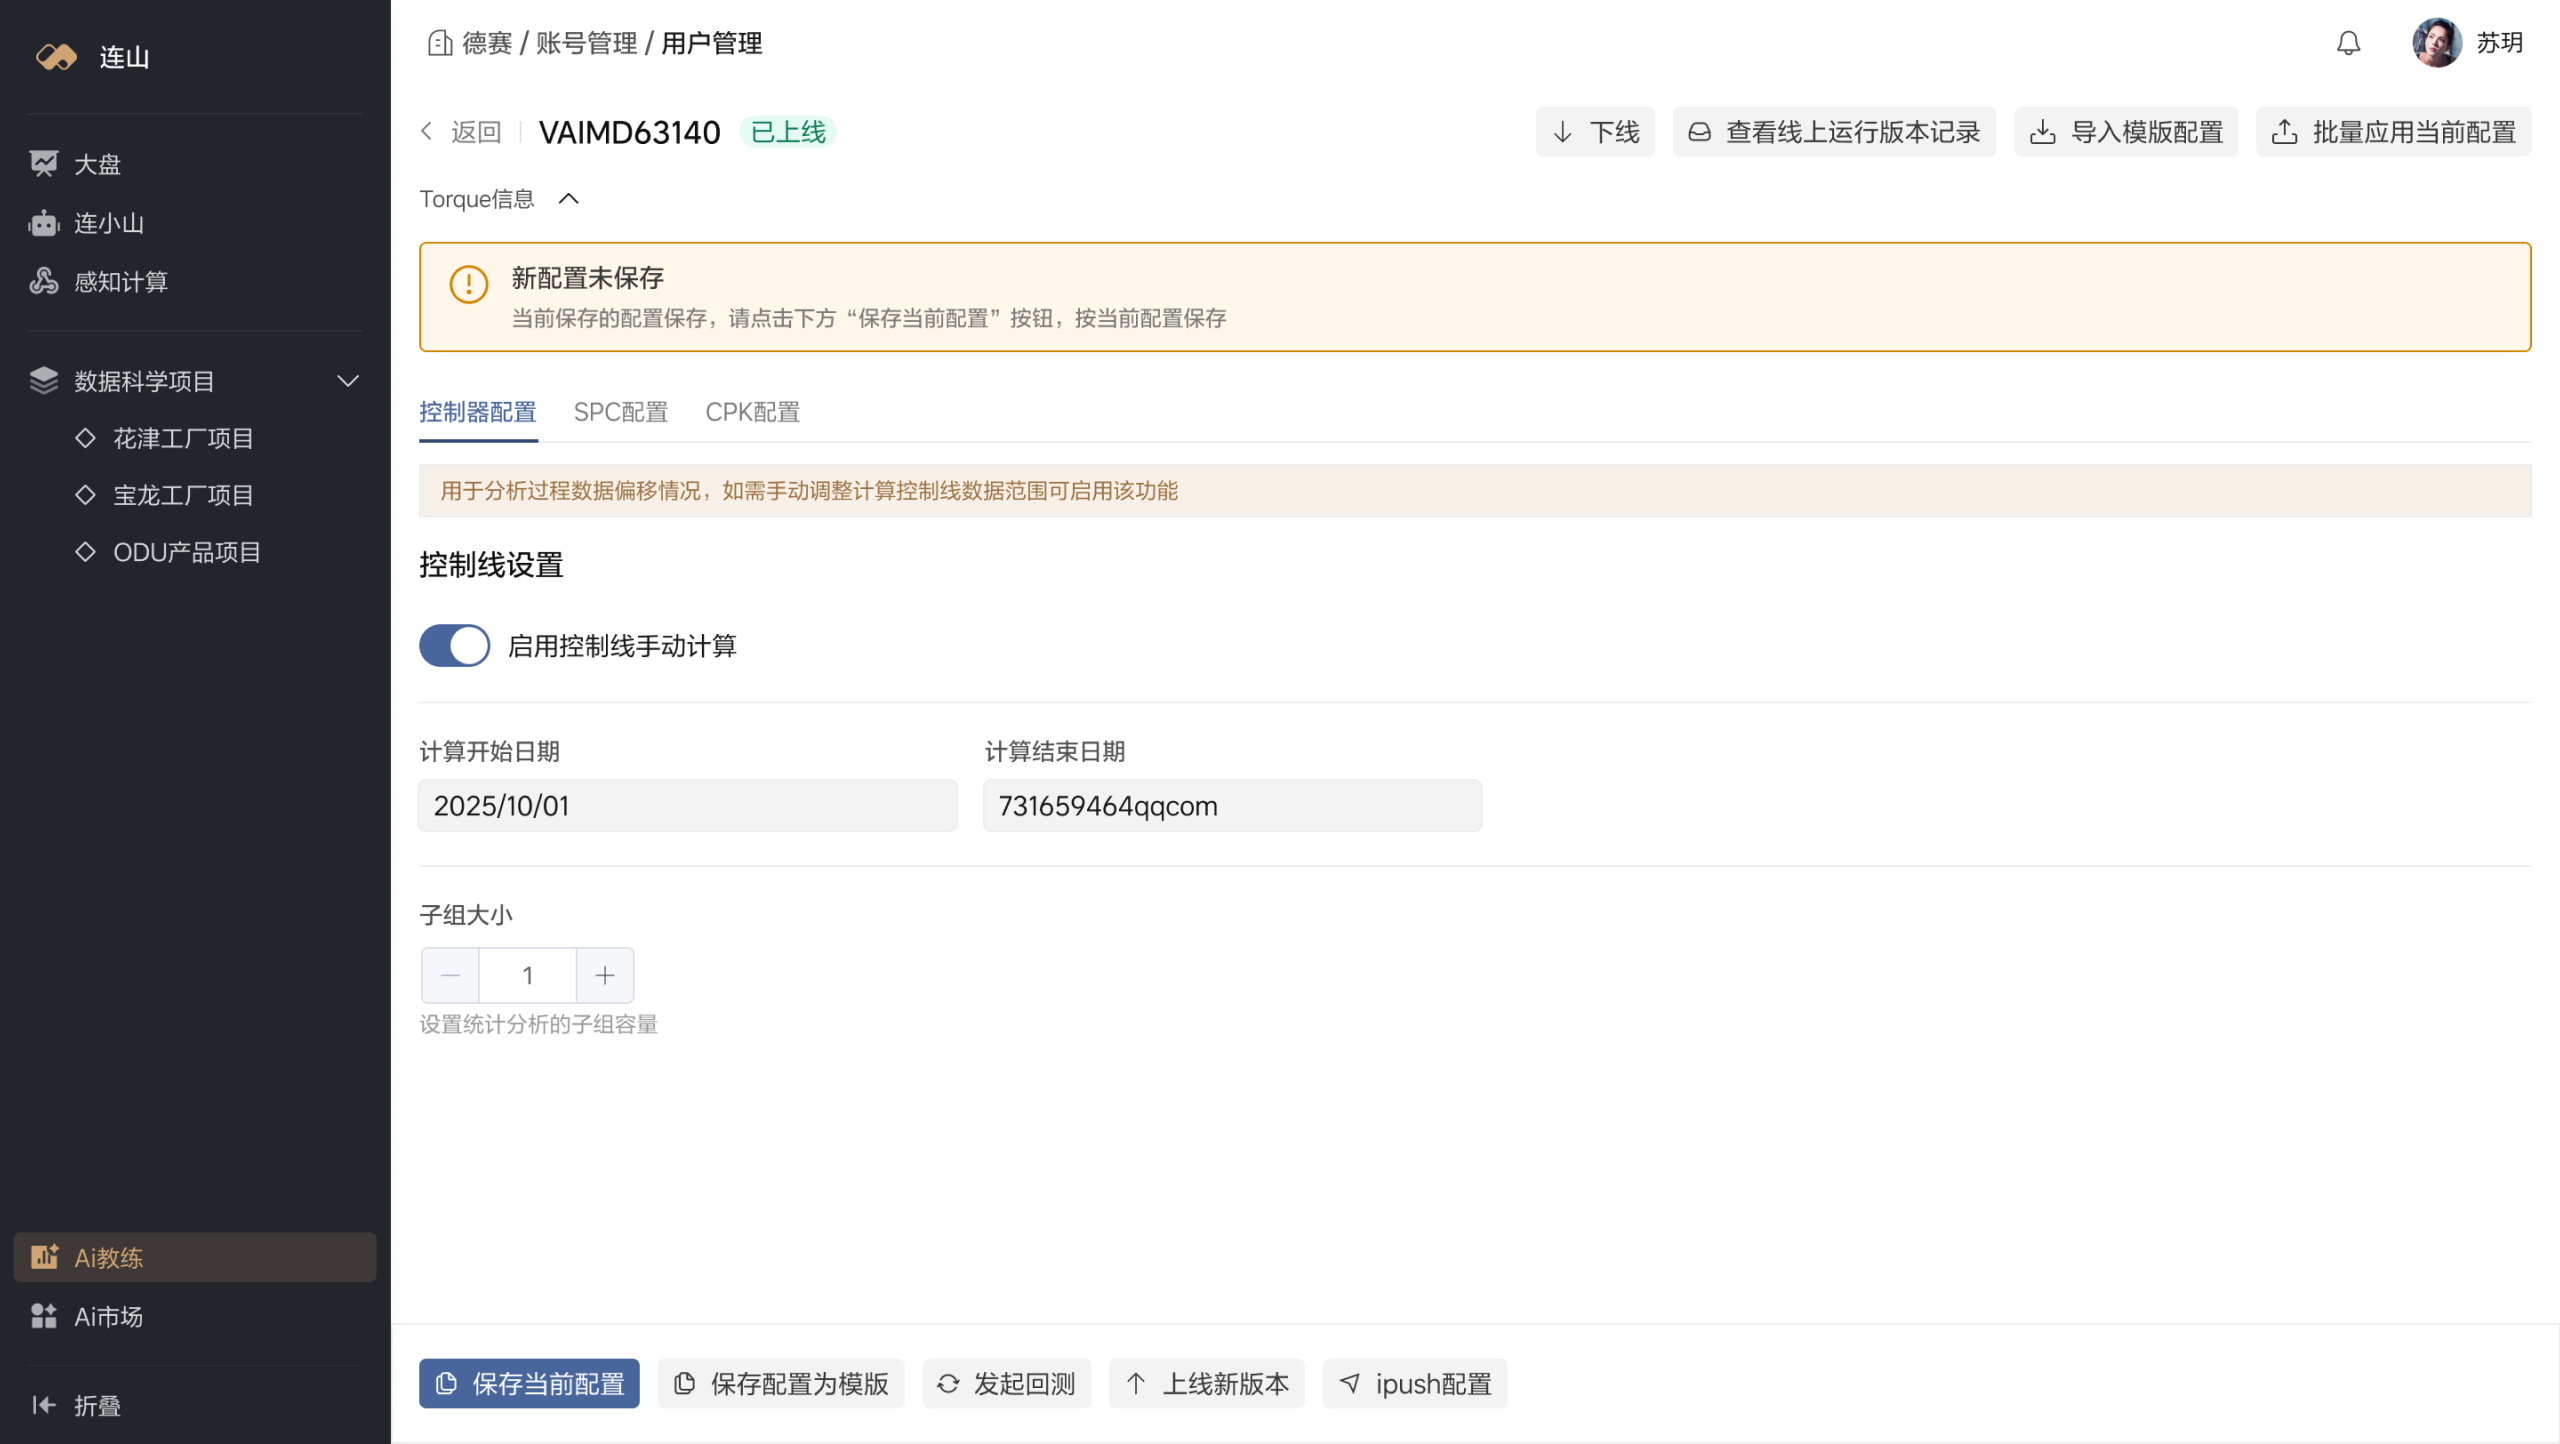The image size is (2560, 1444).
Task: Click 账号管理 breadcrumb link
Action: coord(587,43)
